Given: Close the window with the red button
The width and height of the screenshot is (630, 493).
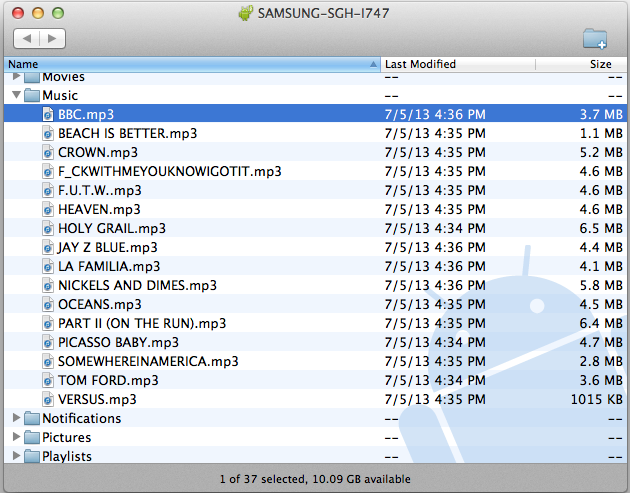Looking at the screenshot, I should click(x=18, y=13).
